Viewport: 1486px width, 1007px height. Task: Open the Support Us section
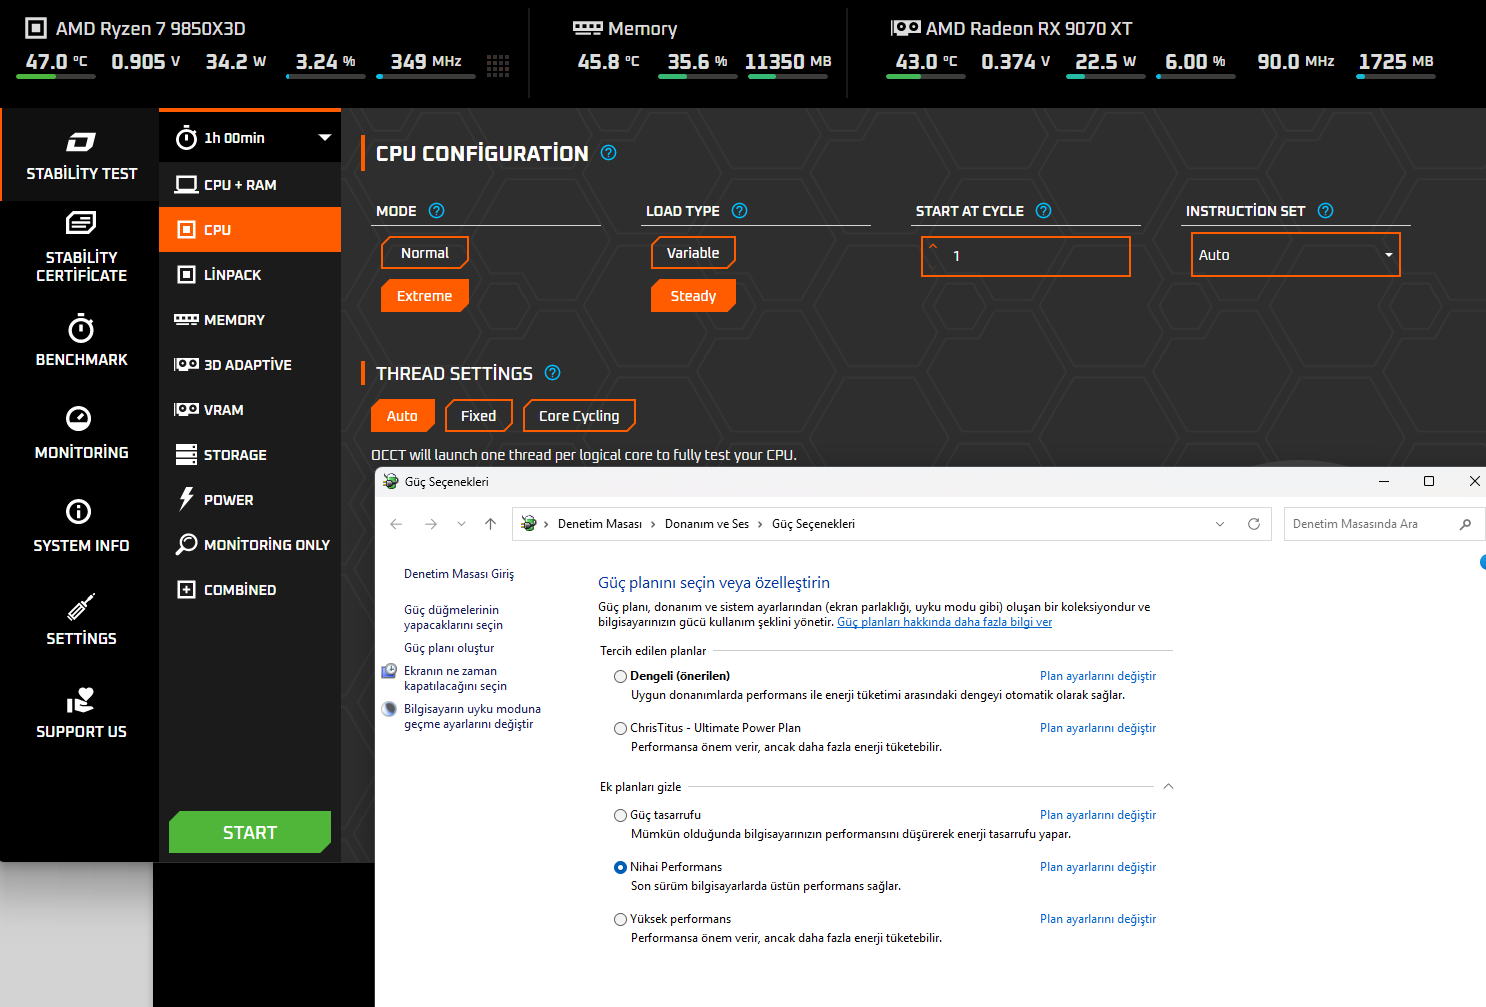coord(81,713)
